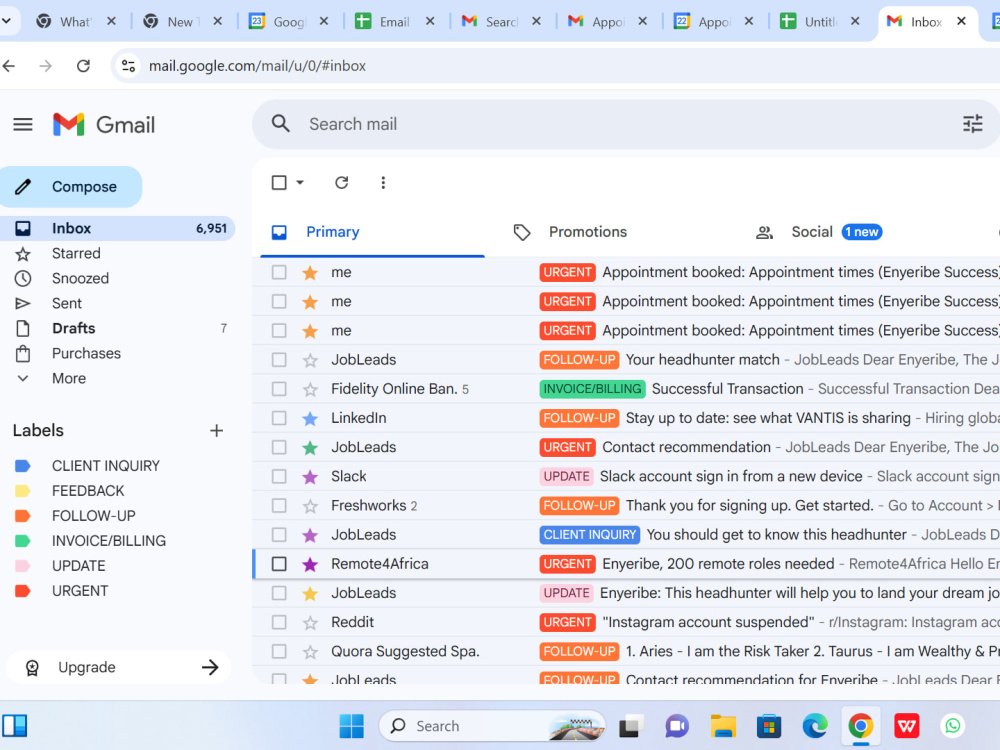This screenshot has height=750, width=1000.
Task: Open the Gmail main menu hamburger icon
Action: 23,124
